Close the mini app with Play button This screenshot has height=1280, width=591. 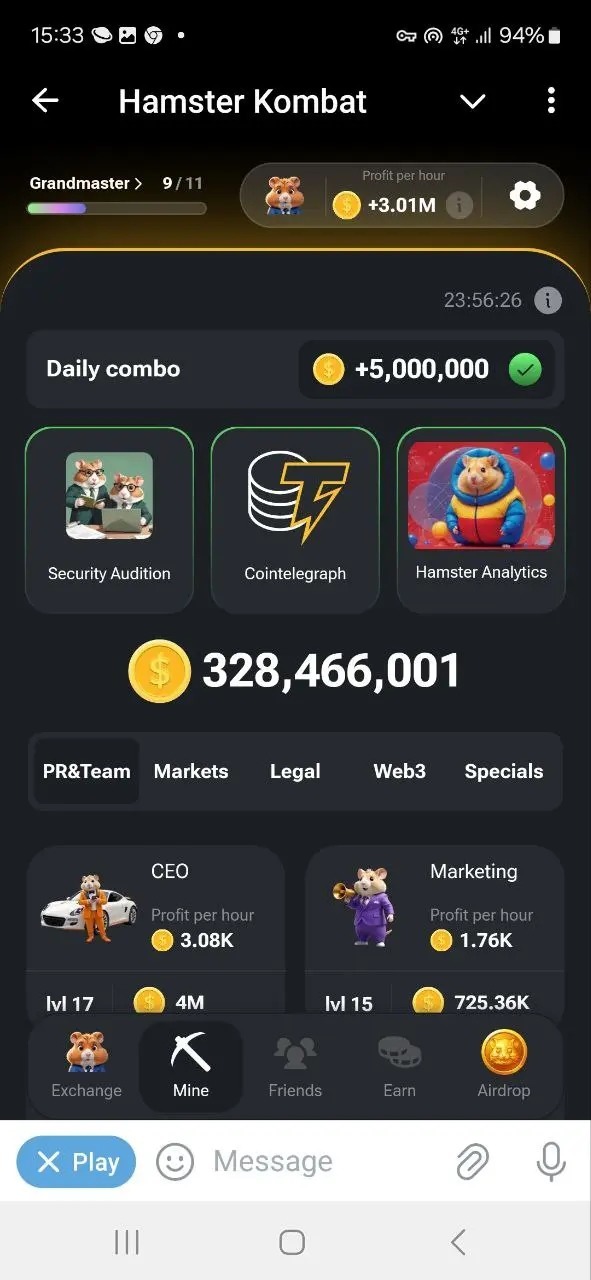tap(76, 1162)
